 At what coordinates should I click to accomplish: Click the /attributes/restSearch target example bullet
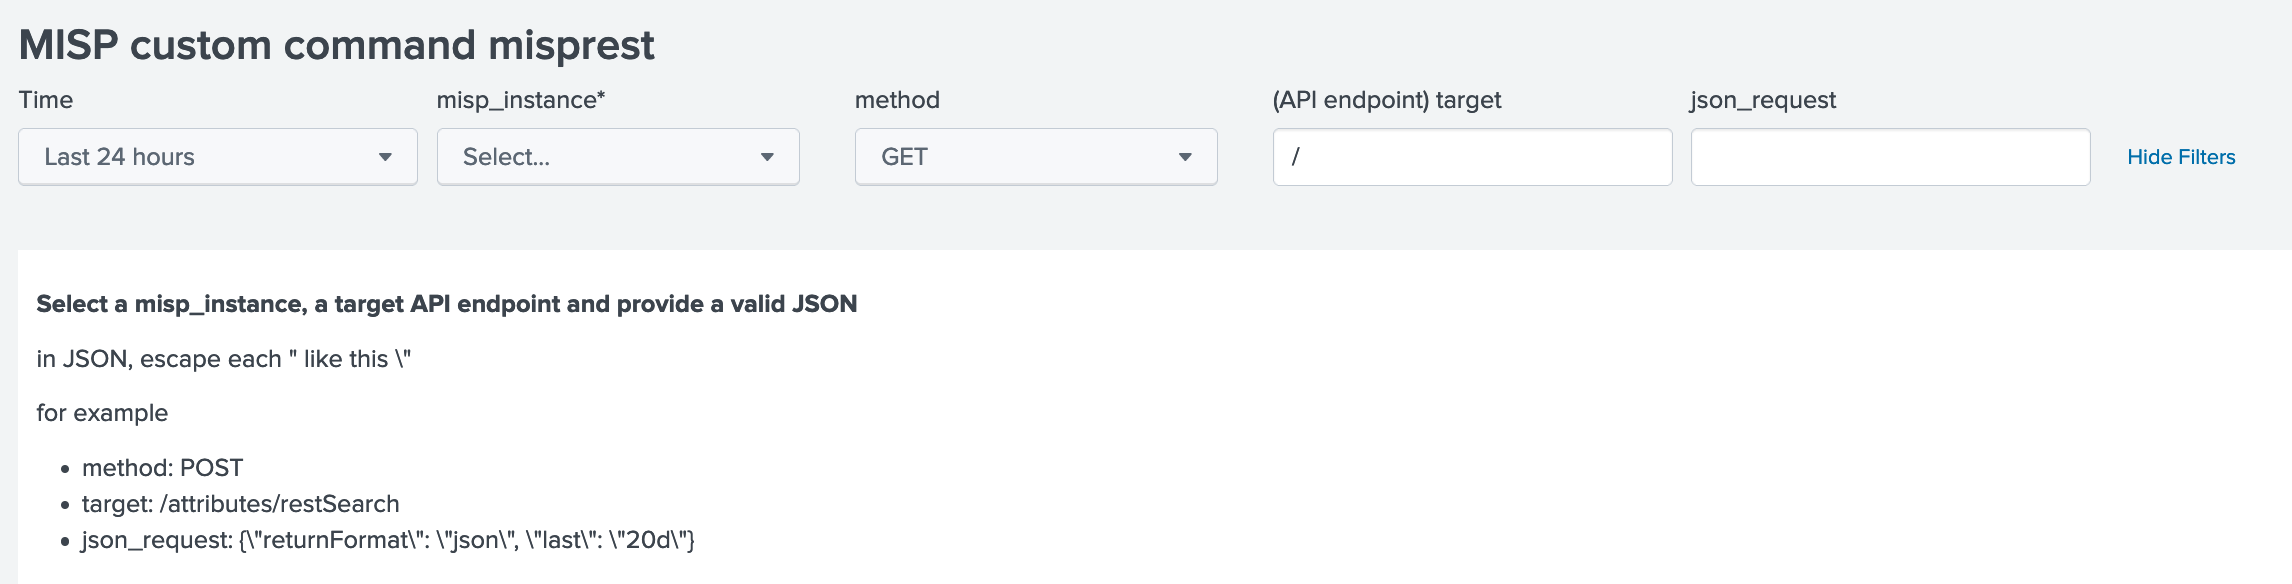click(x=240, y=504)
